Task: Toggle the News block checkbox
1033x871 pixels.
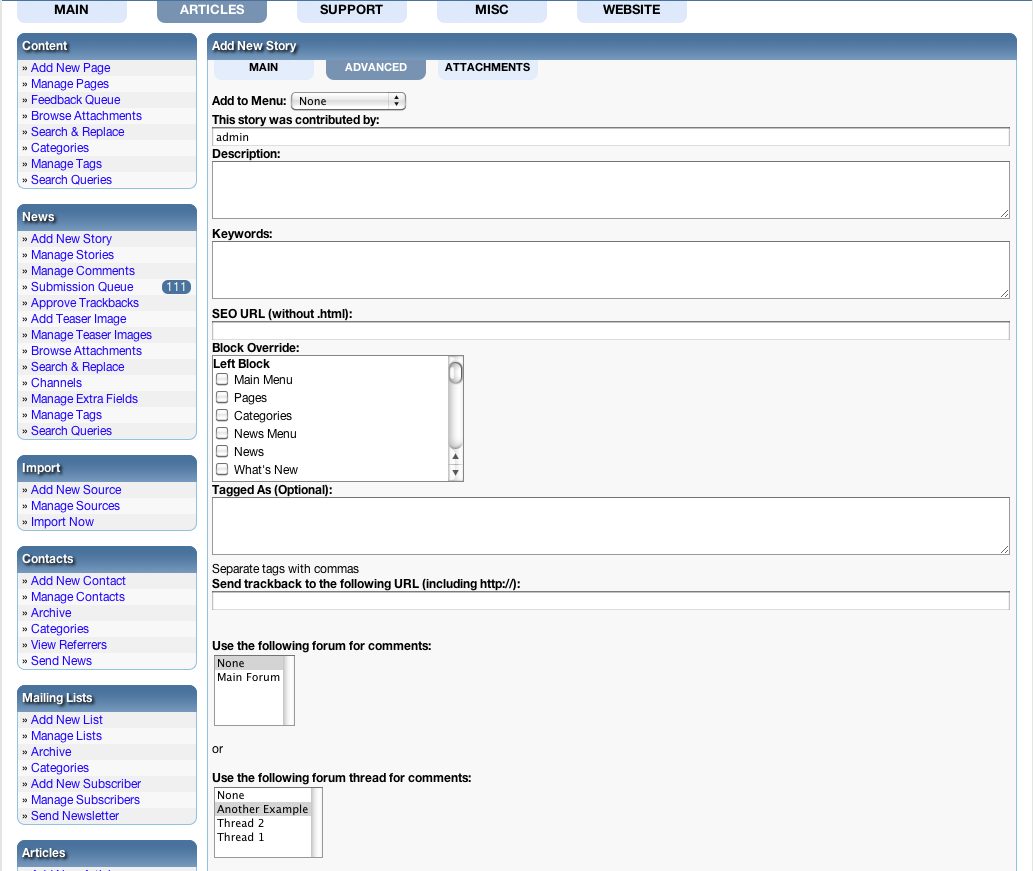Action: (222, 451)
